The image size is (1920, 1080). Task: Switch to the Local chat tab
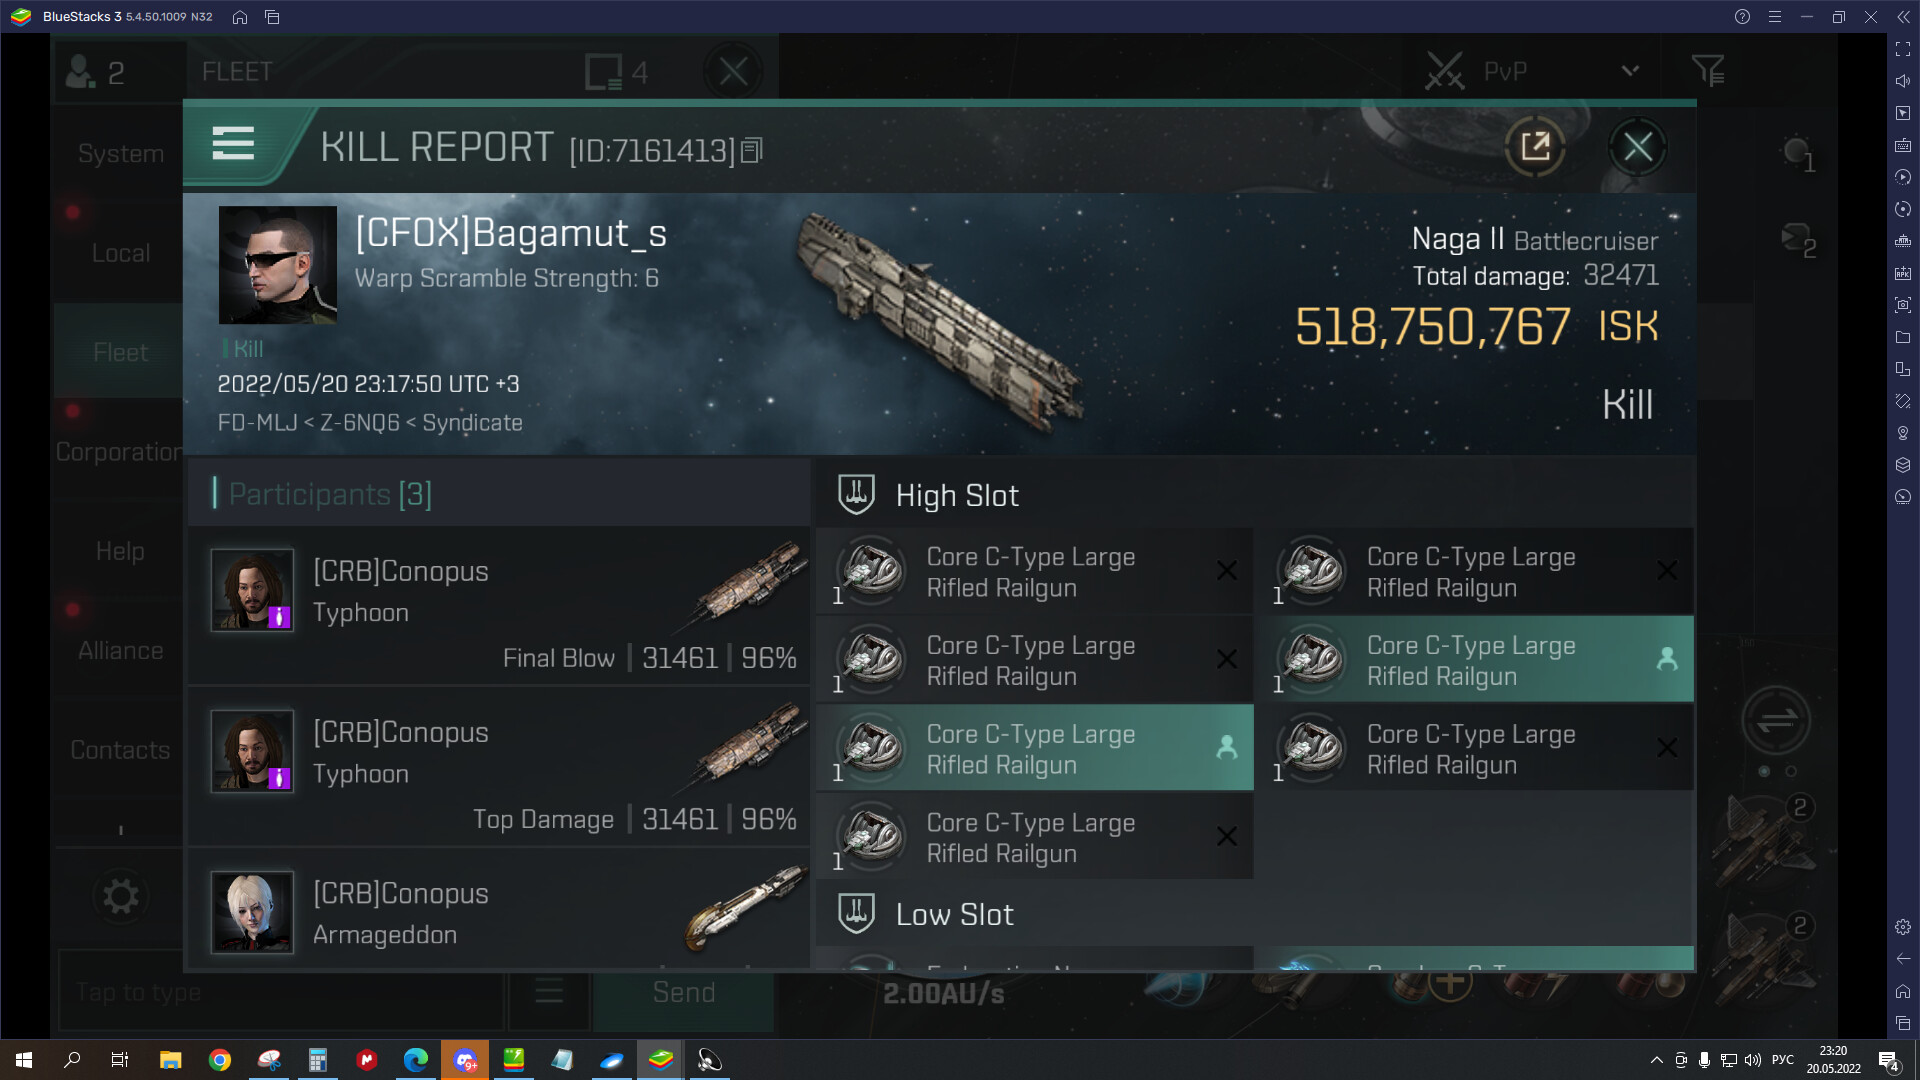pyautogui.click(x=121, y=253)
